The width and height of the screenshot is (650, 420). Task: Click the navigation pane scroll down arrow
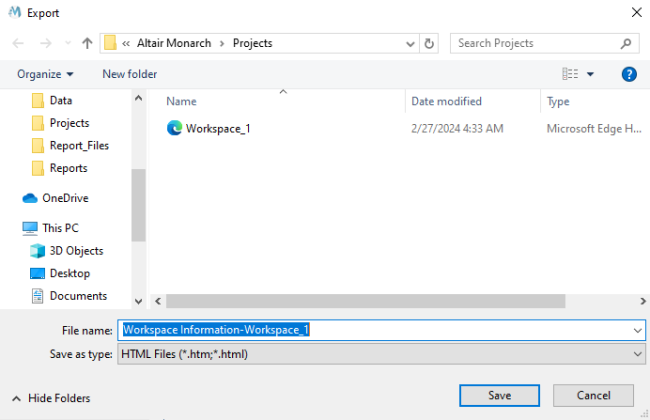click(138, 301)
